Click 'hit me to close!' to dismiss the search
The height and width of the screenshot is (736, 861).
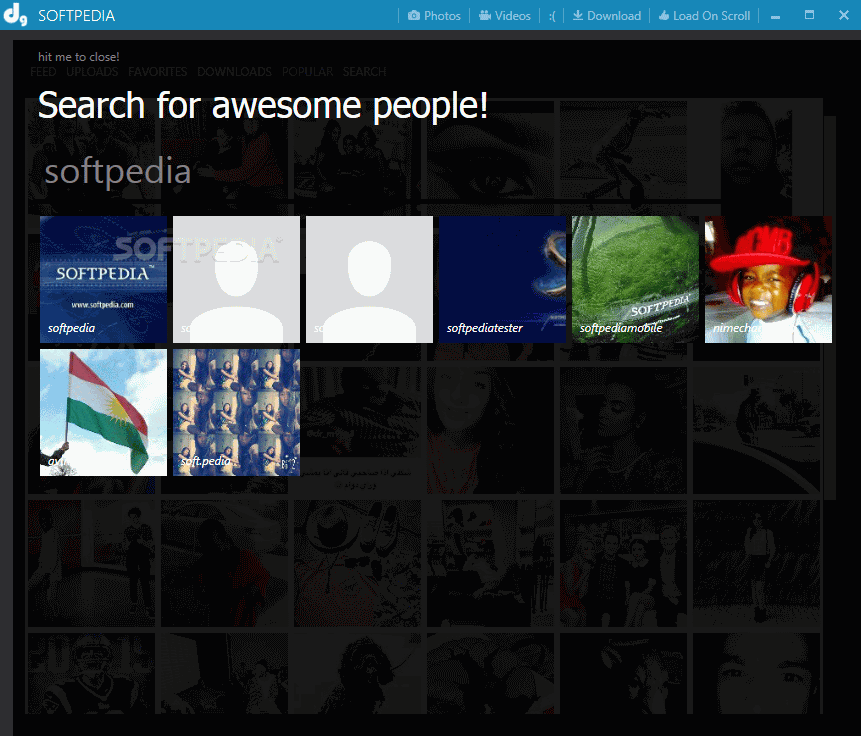click(x=79, y=57)
